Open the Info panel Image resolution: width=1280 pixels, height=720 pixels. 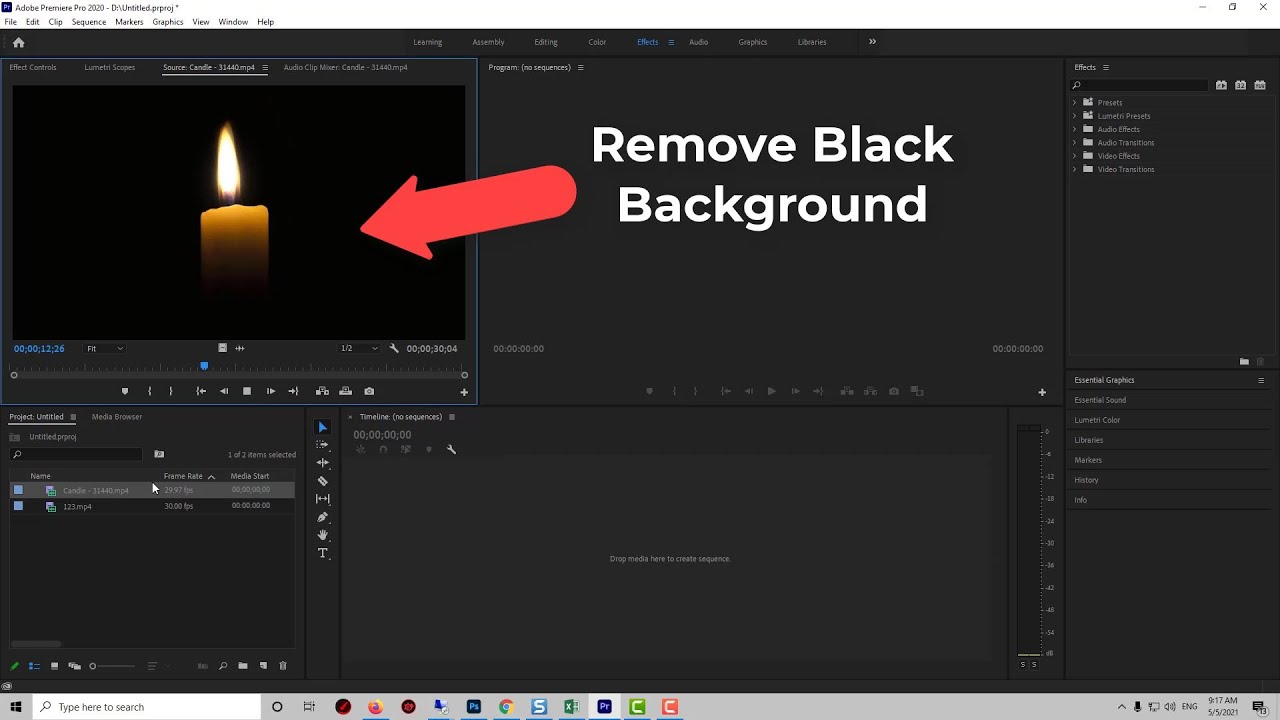pyautogui.click(x=1080, y=500)
